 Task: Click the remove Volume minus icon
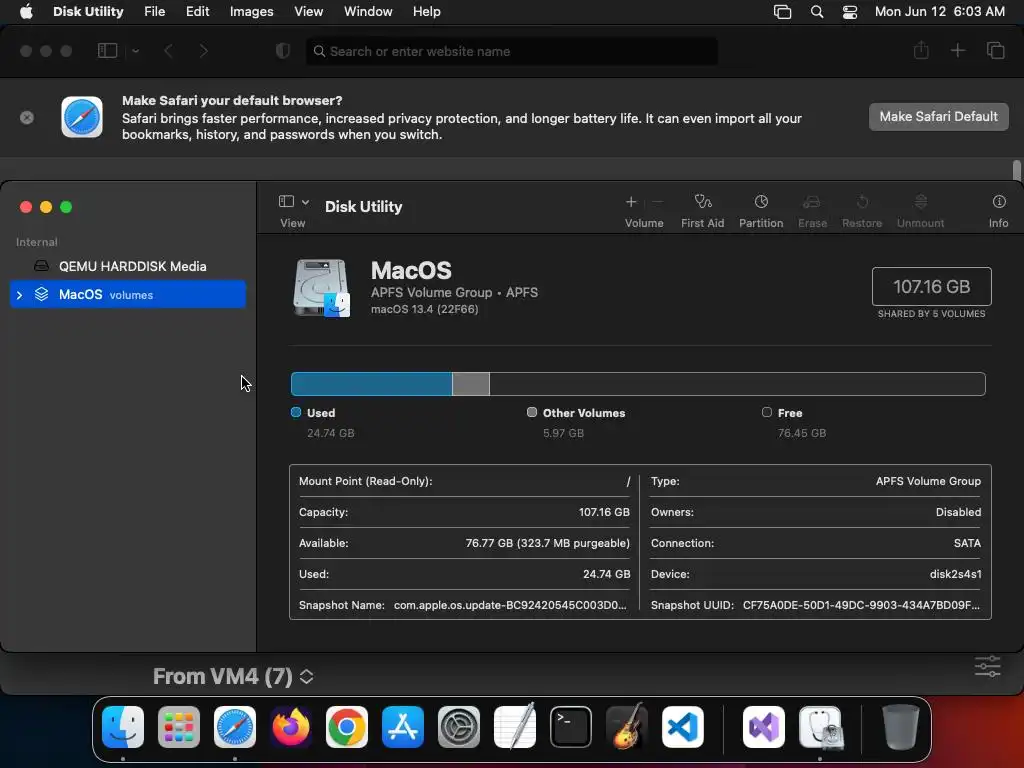coord(658,202)
